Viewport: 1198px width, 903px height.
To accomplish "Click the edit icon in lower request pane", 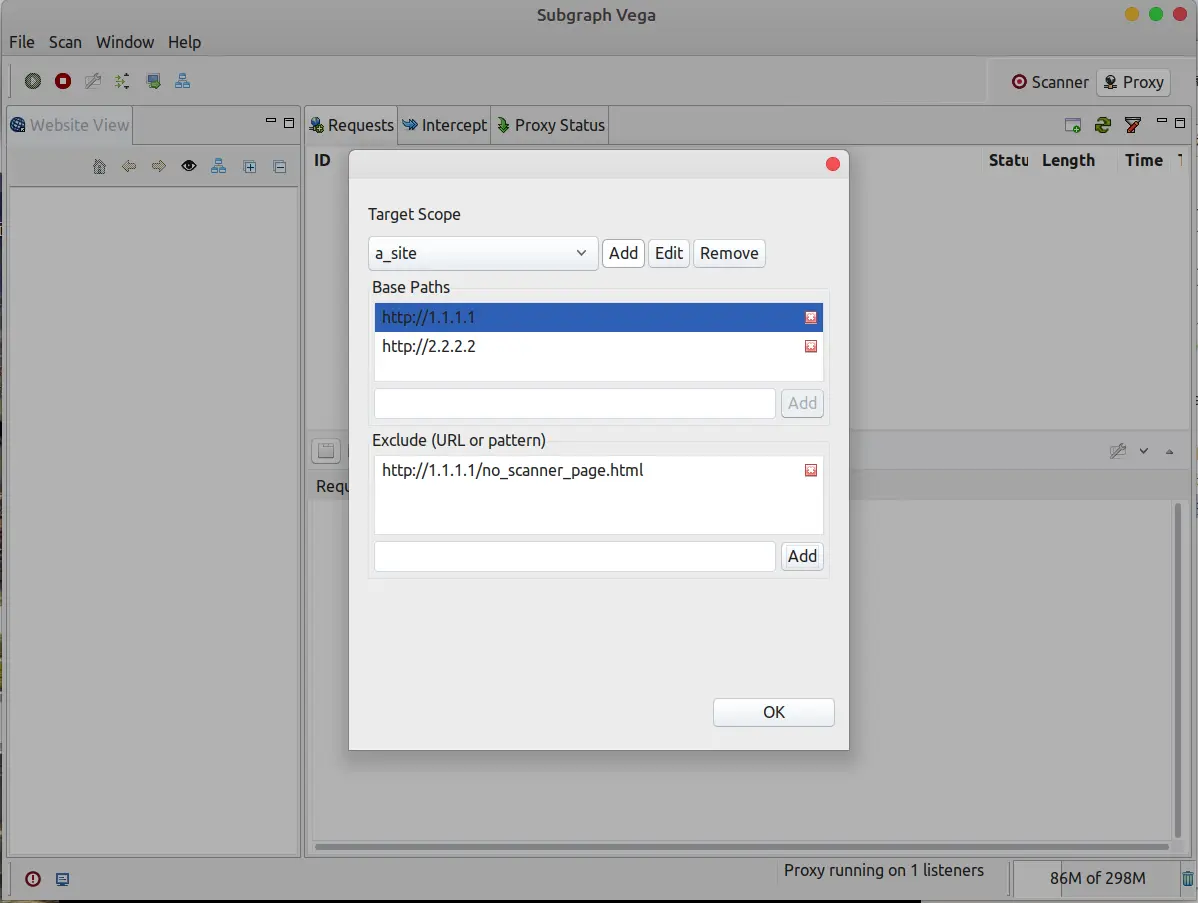I will coord(1118,451).
